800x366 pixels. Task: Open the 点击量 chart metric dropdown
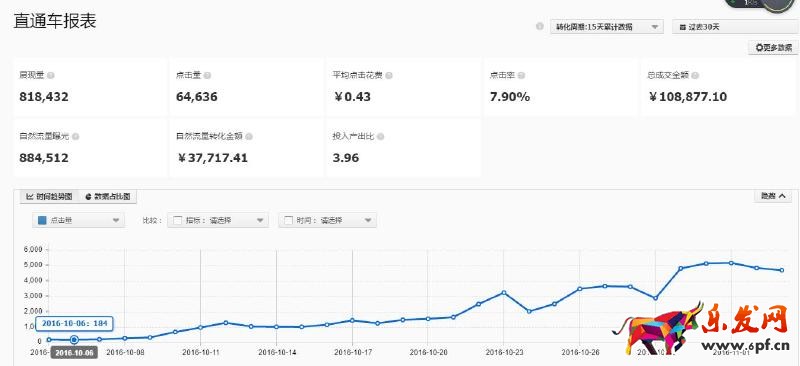(79, 221)
